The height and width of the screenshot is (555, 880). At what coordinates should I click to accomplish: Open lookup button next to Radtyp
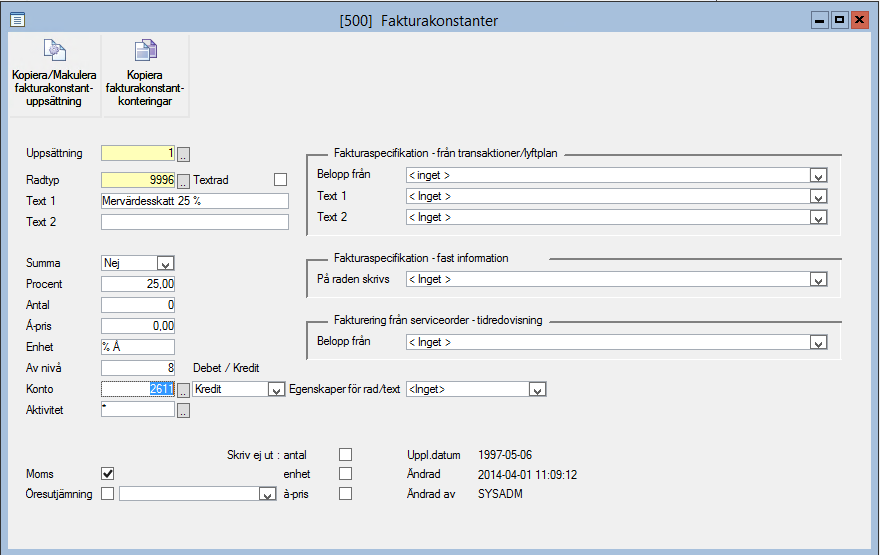point(184,181)
